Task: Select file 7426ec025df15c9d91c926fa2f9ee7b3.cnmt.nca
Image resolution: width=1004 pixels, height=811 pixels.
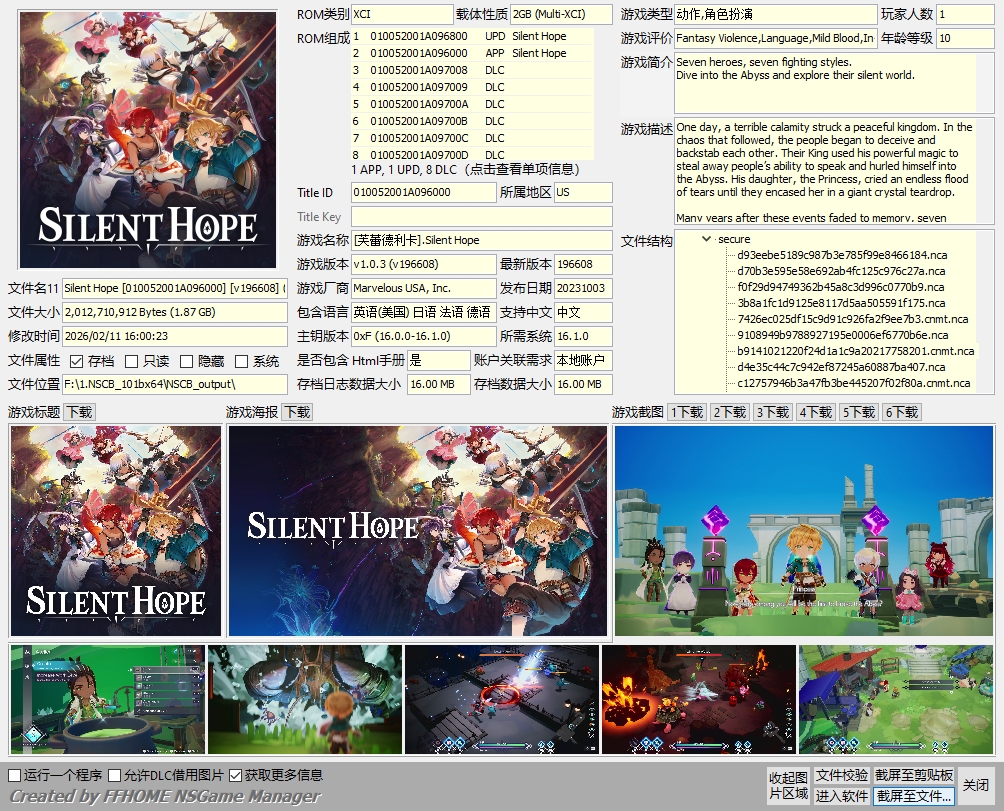Action: pyautogui.click(x=852, y=319)
